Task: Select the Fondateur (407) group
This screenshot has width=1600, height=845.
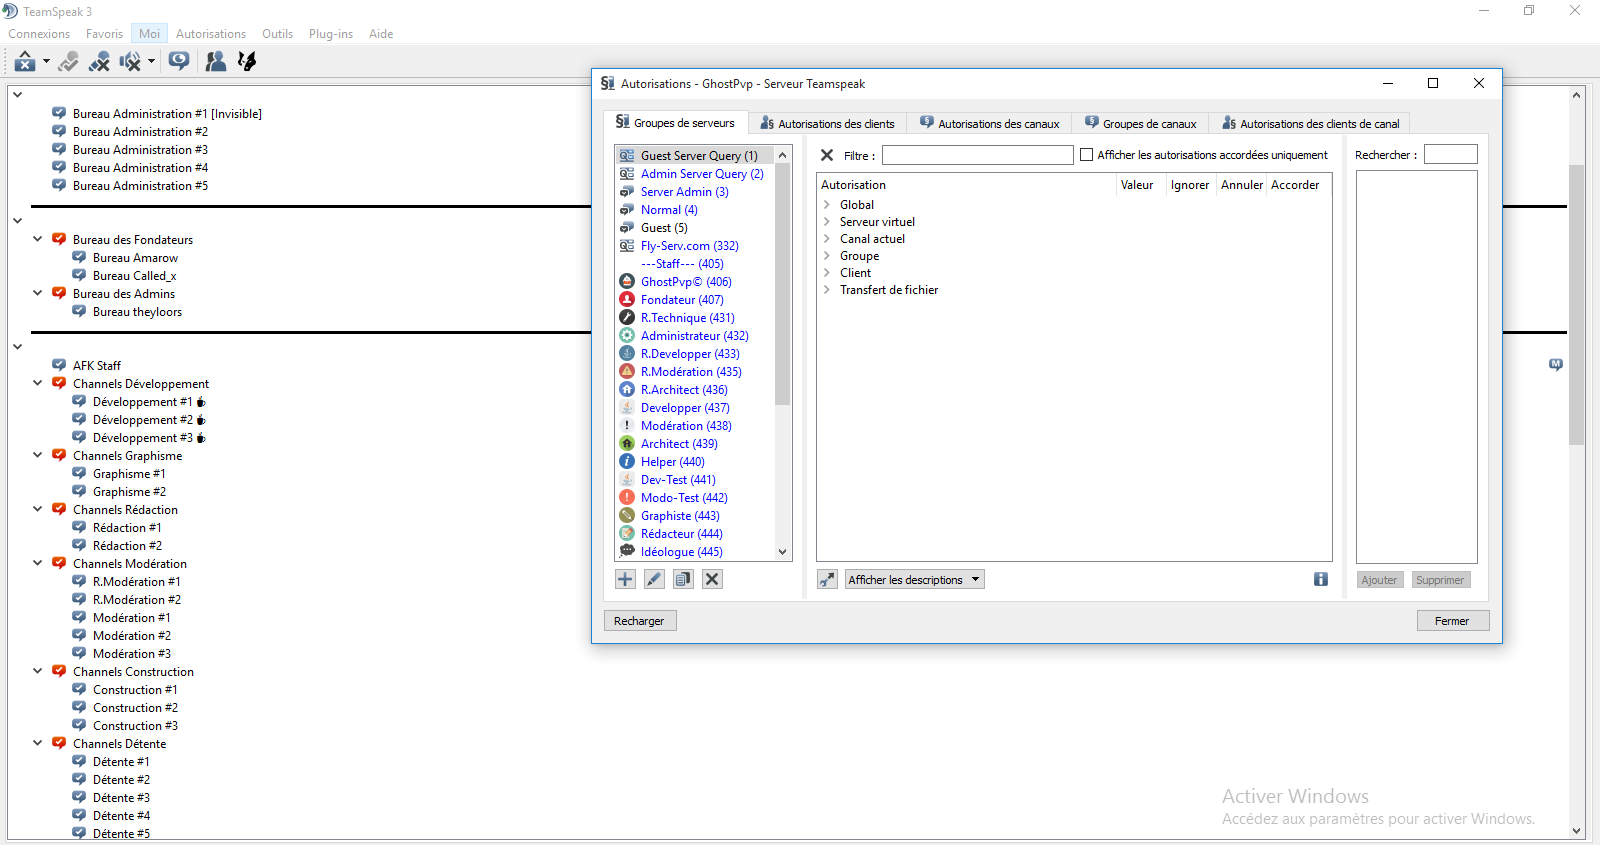Action: (682, 300)
